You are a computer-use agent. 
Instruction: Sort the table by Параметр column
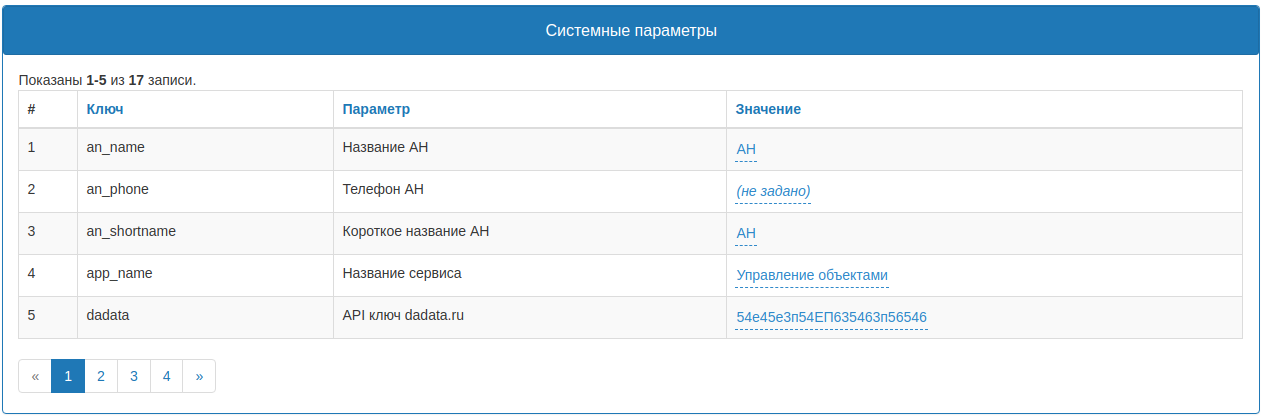tap(376, 109)
